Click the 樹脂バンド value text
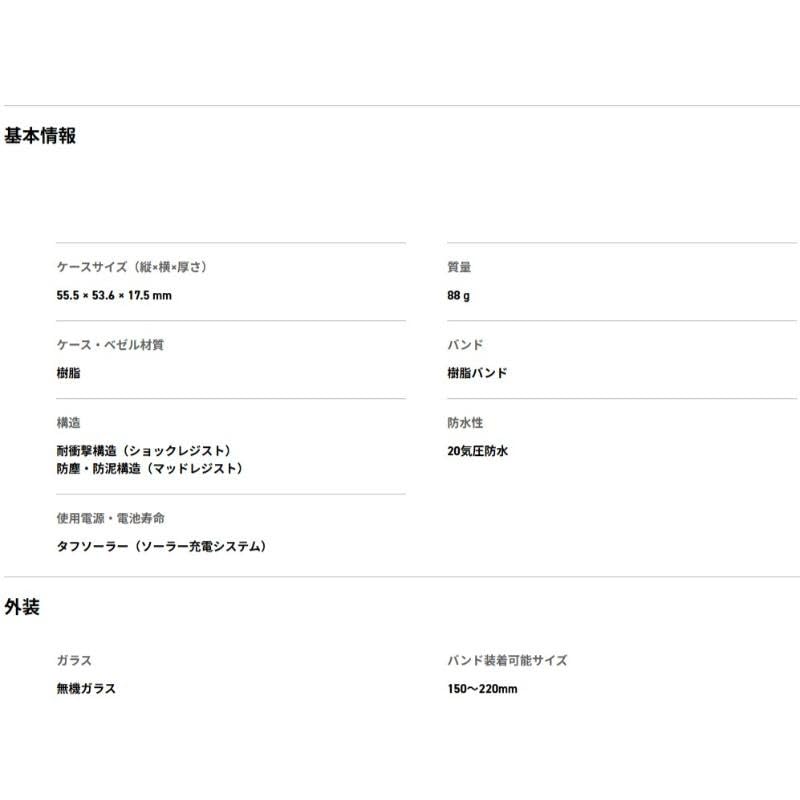 pos(477,373)
